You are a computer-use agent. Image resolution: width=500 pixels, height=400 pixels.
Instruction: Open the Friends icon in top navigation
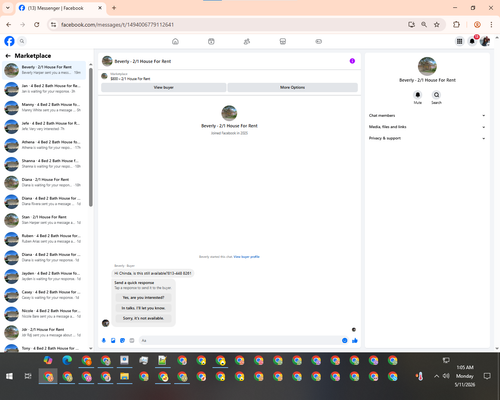click(247, 41)
